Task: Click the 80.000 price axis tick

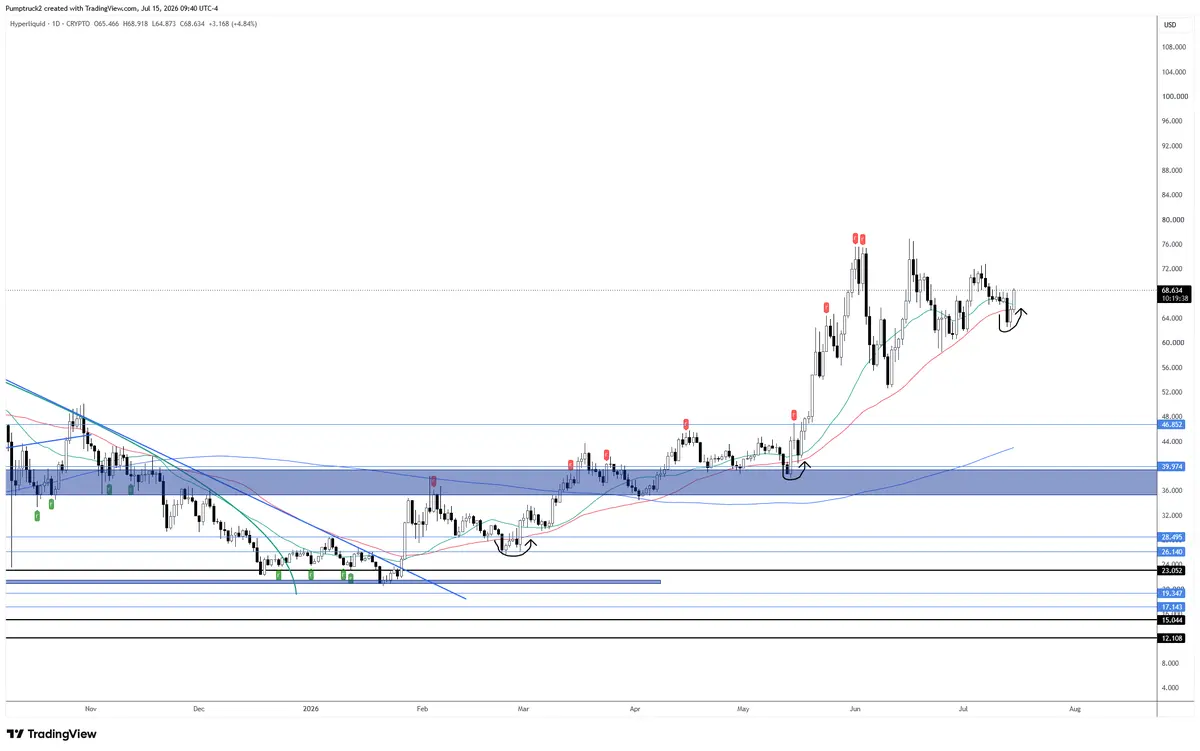Action: coord(1173,220)
